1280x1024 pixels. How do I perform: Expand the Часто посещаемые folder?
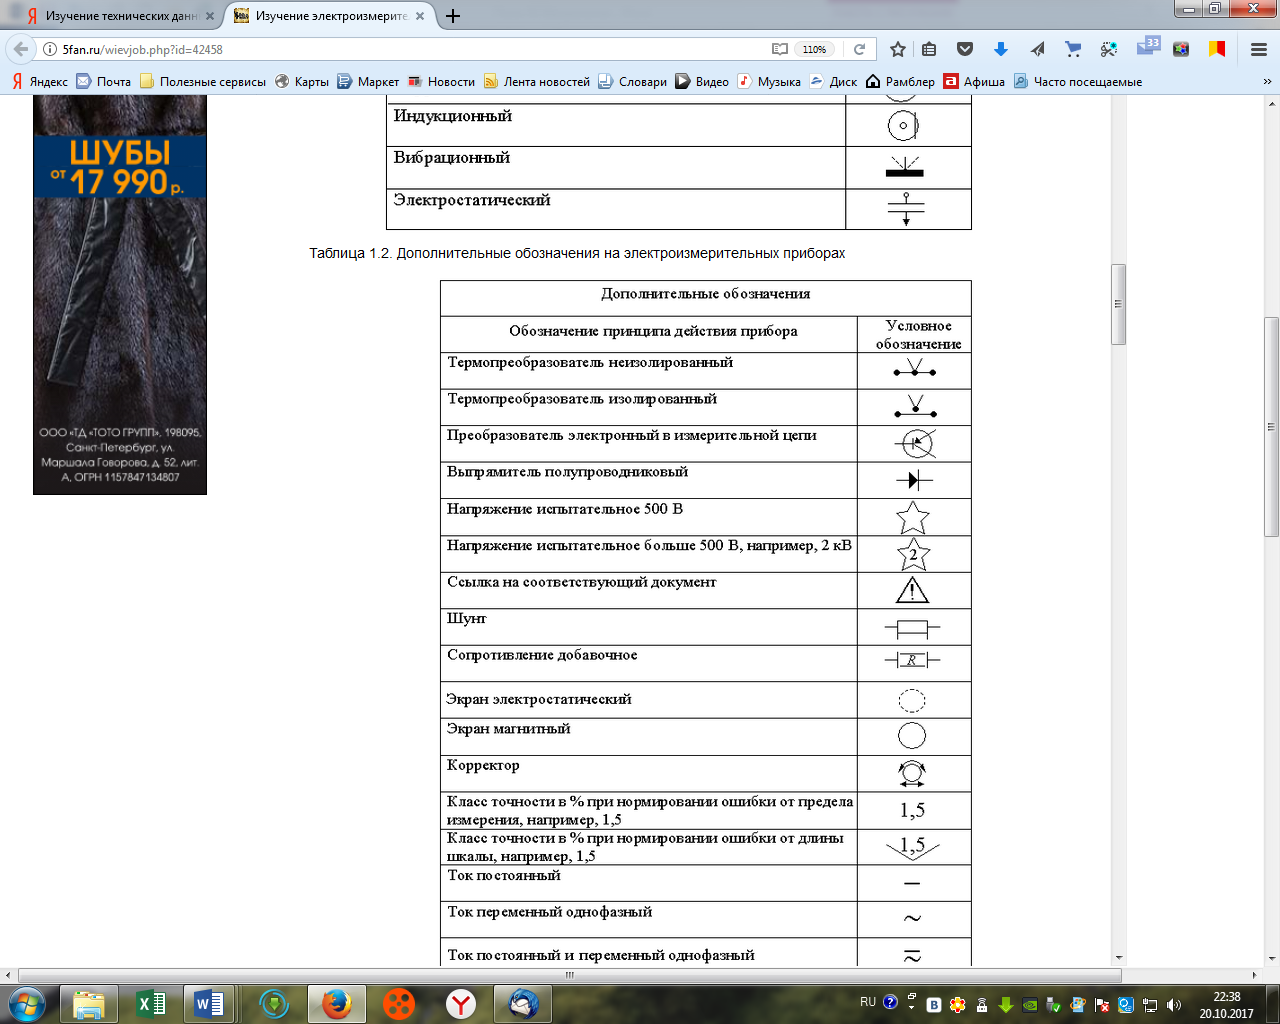click(x=1078, y=82)
